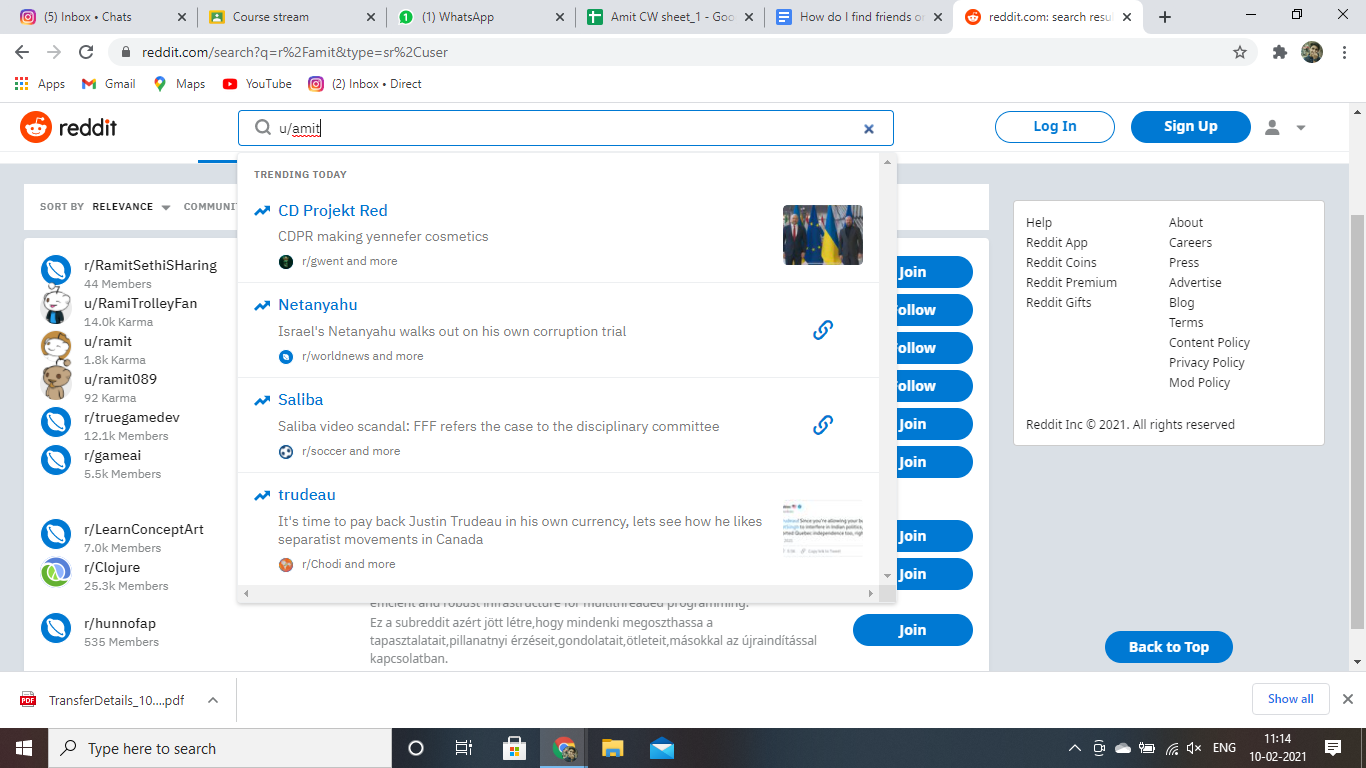
Task: Join the r/hunnofap community
Action: (912, 630)
